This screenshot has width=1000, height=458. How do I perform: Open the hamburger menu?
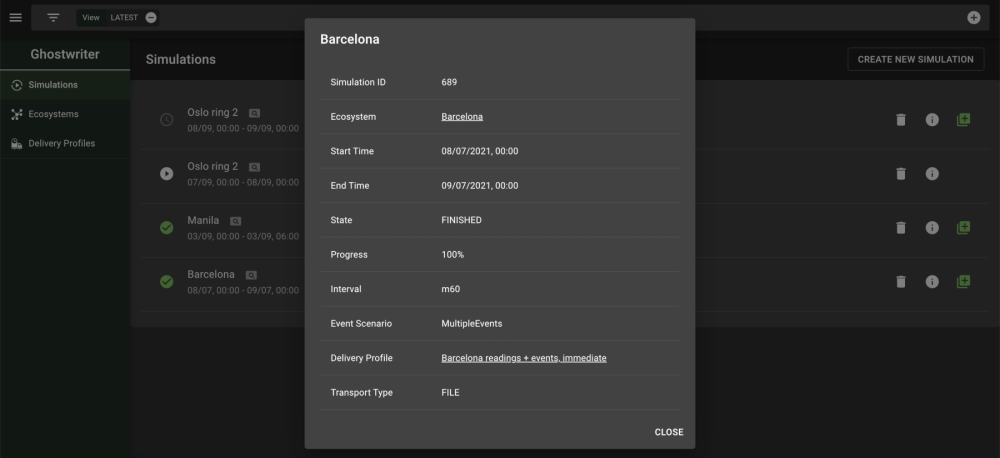(14, 17)
